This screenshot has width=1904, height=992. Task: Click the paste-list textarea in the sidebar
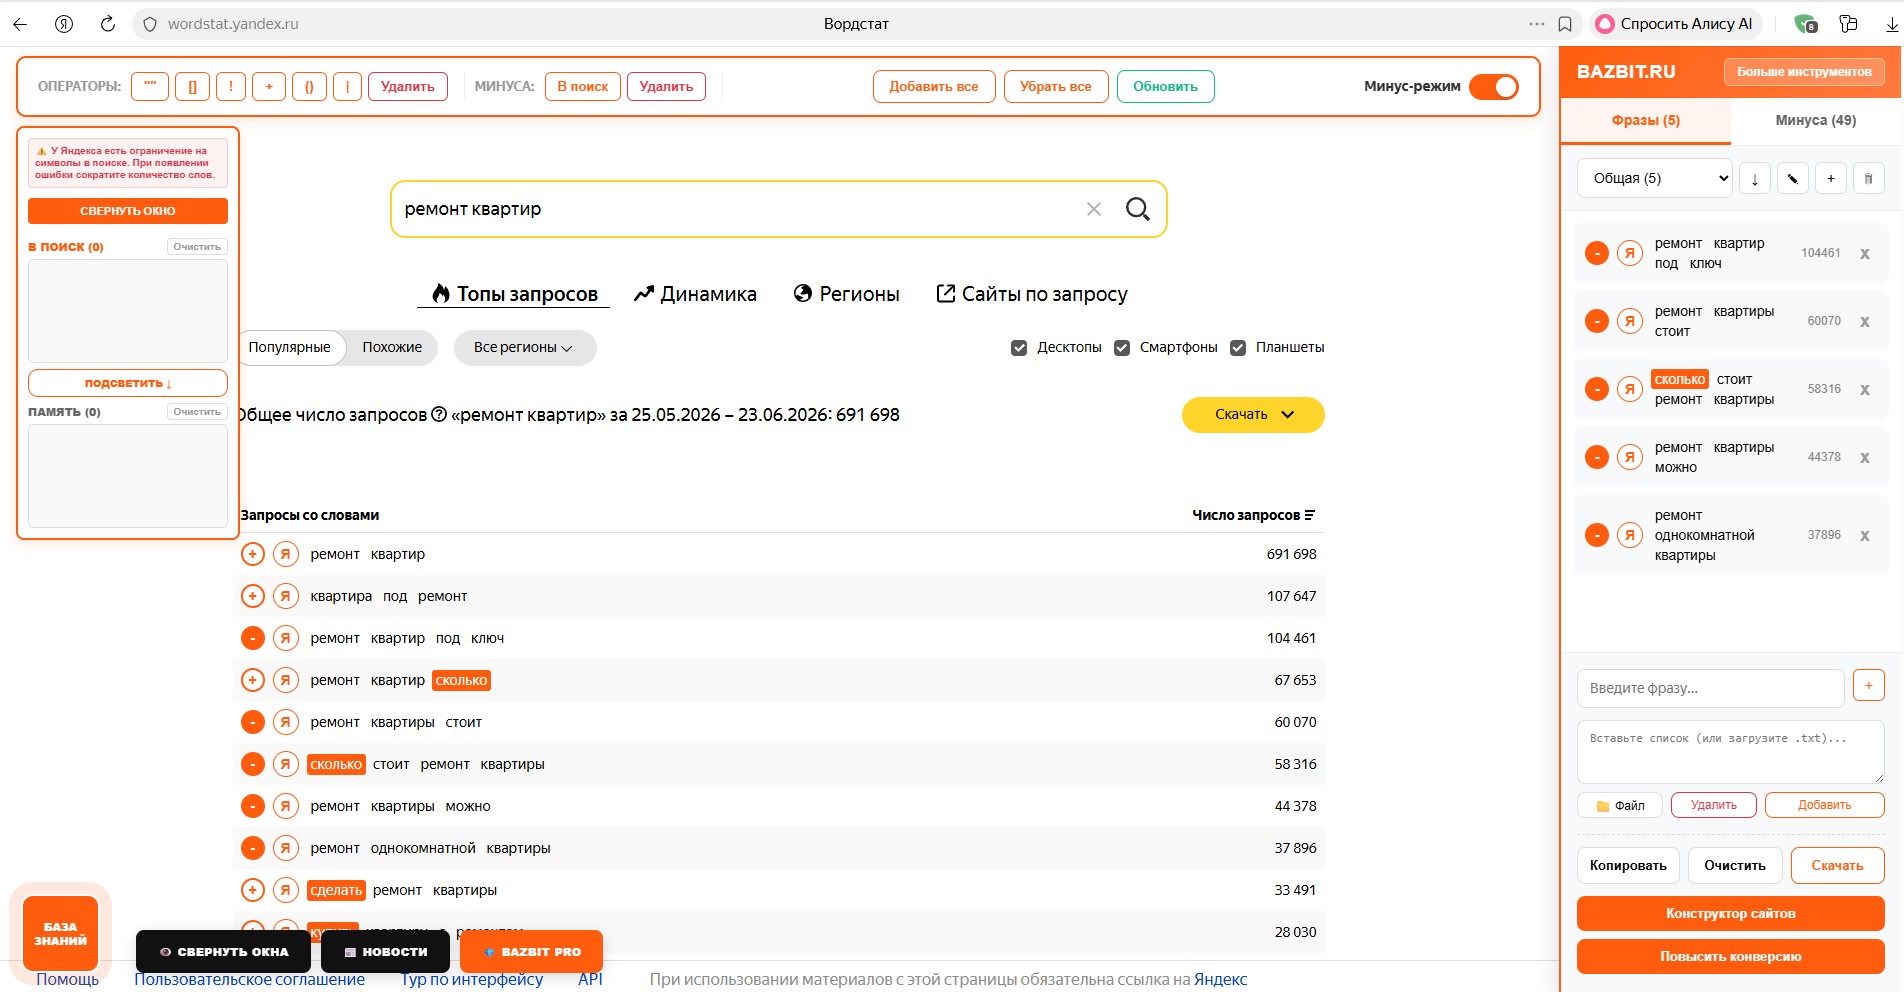(1731, 752)
